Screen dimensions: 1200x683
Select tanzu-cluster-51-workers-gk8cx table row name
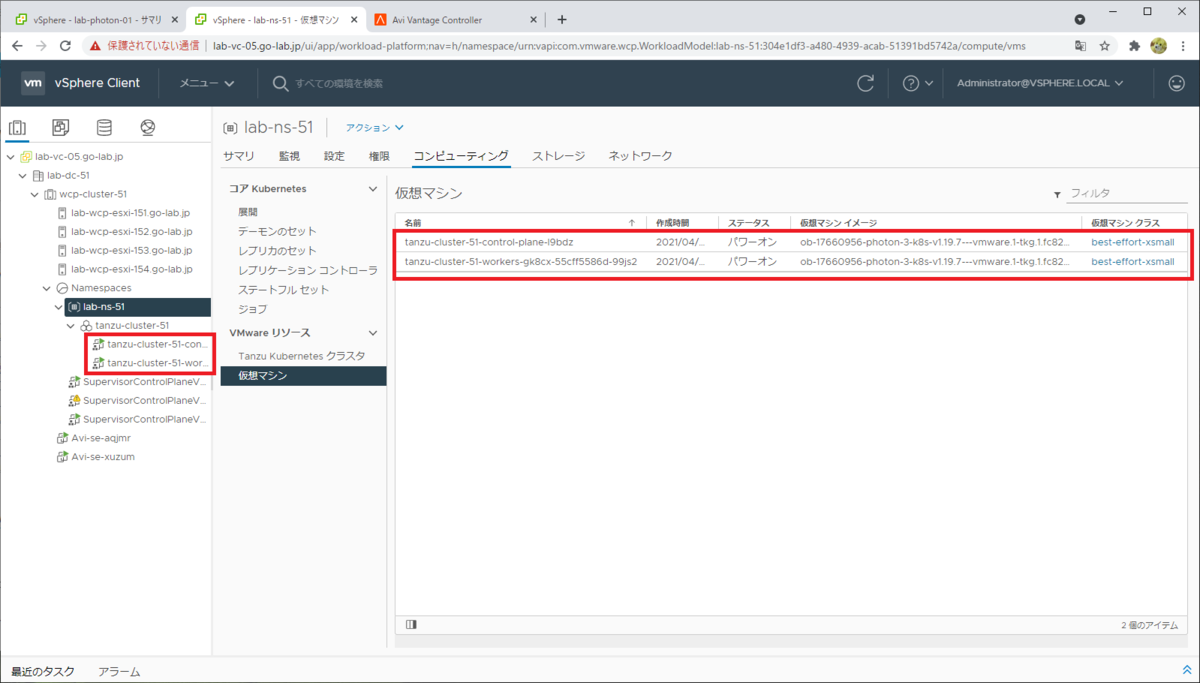(521, 261)
